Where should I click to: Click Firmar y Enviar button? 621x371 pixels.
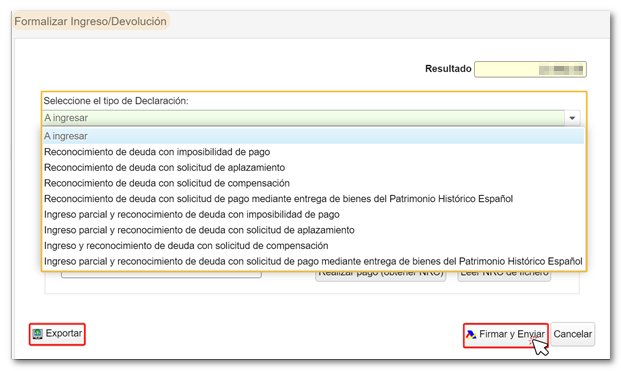[506, 335]
